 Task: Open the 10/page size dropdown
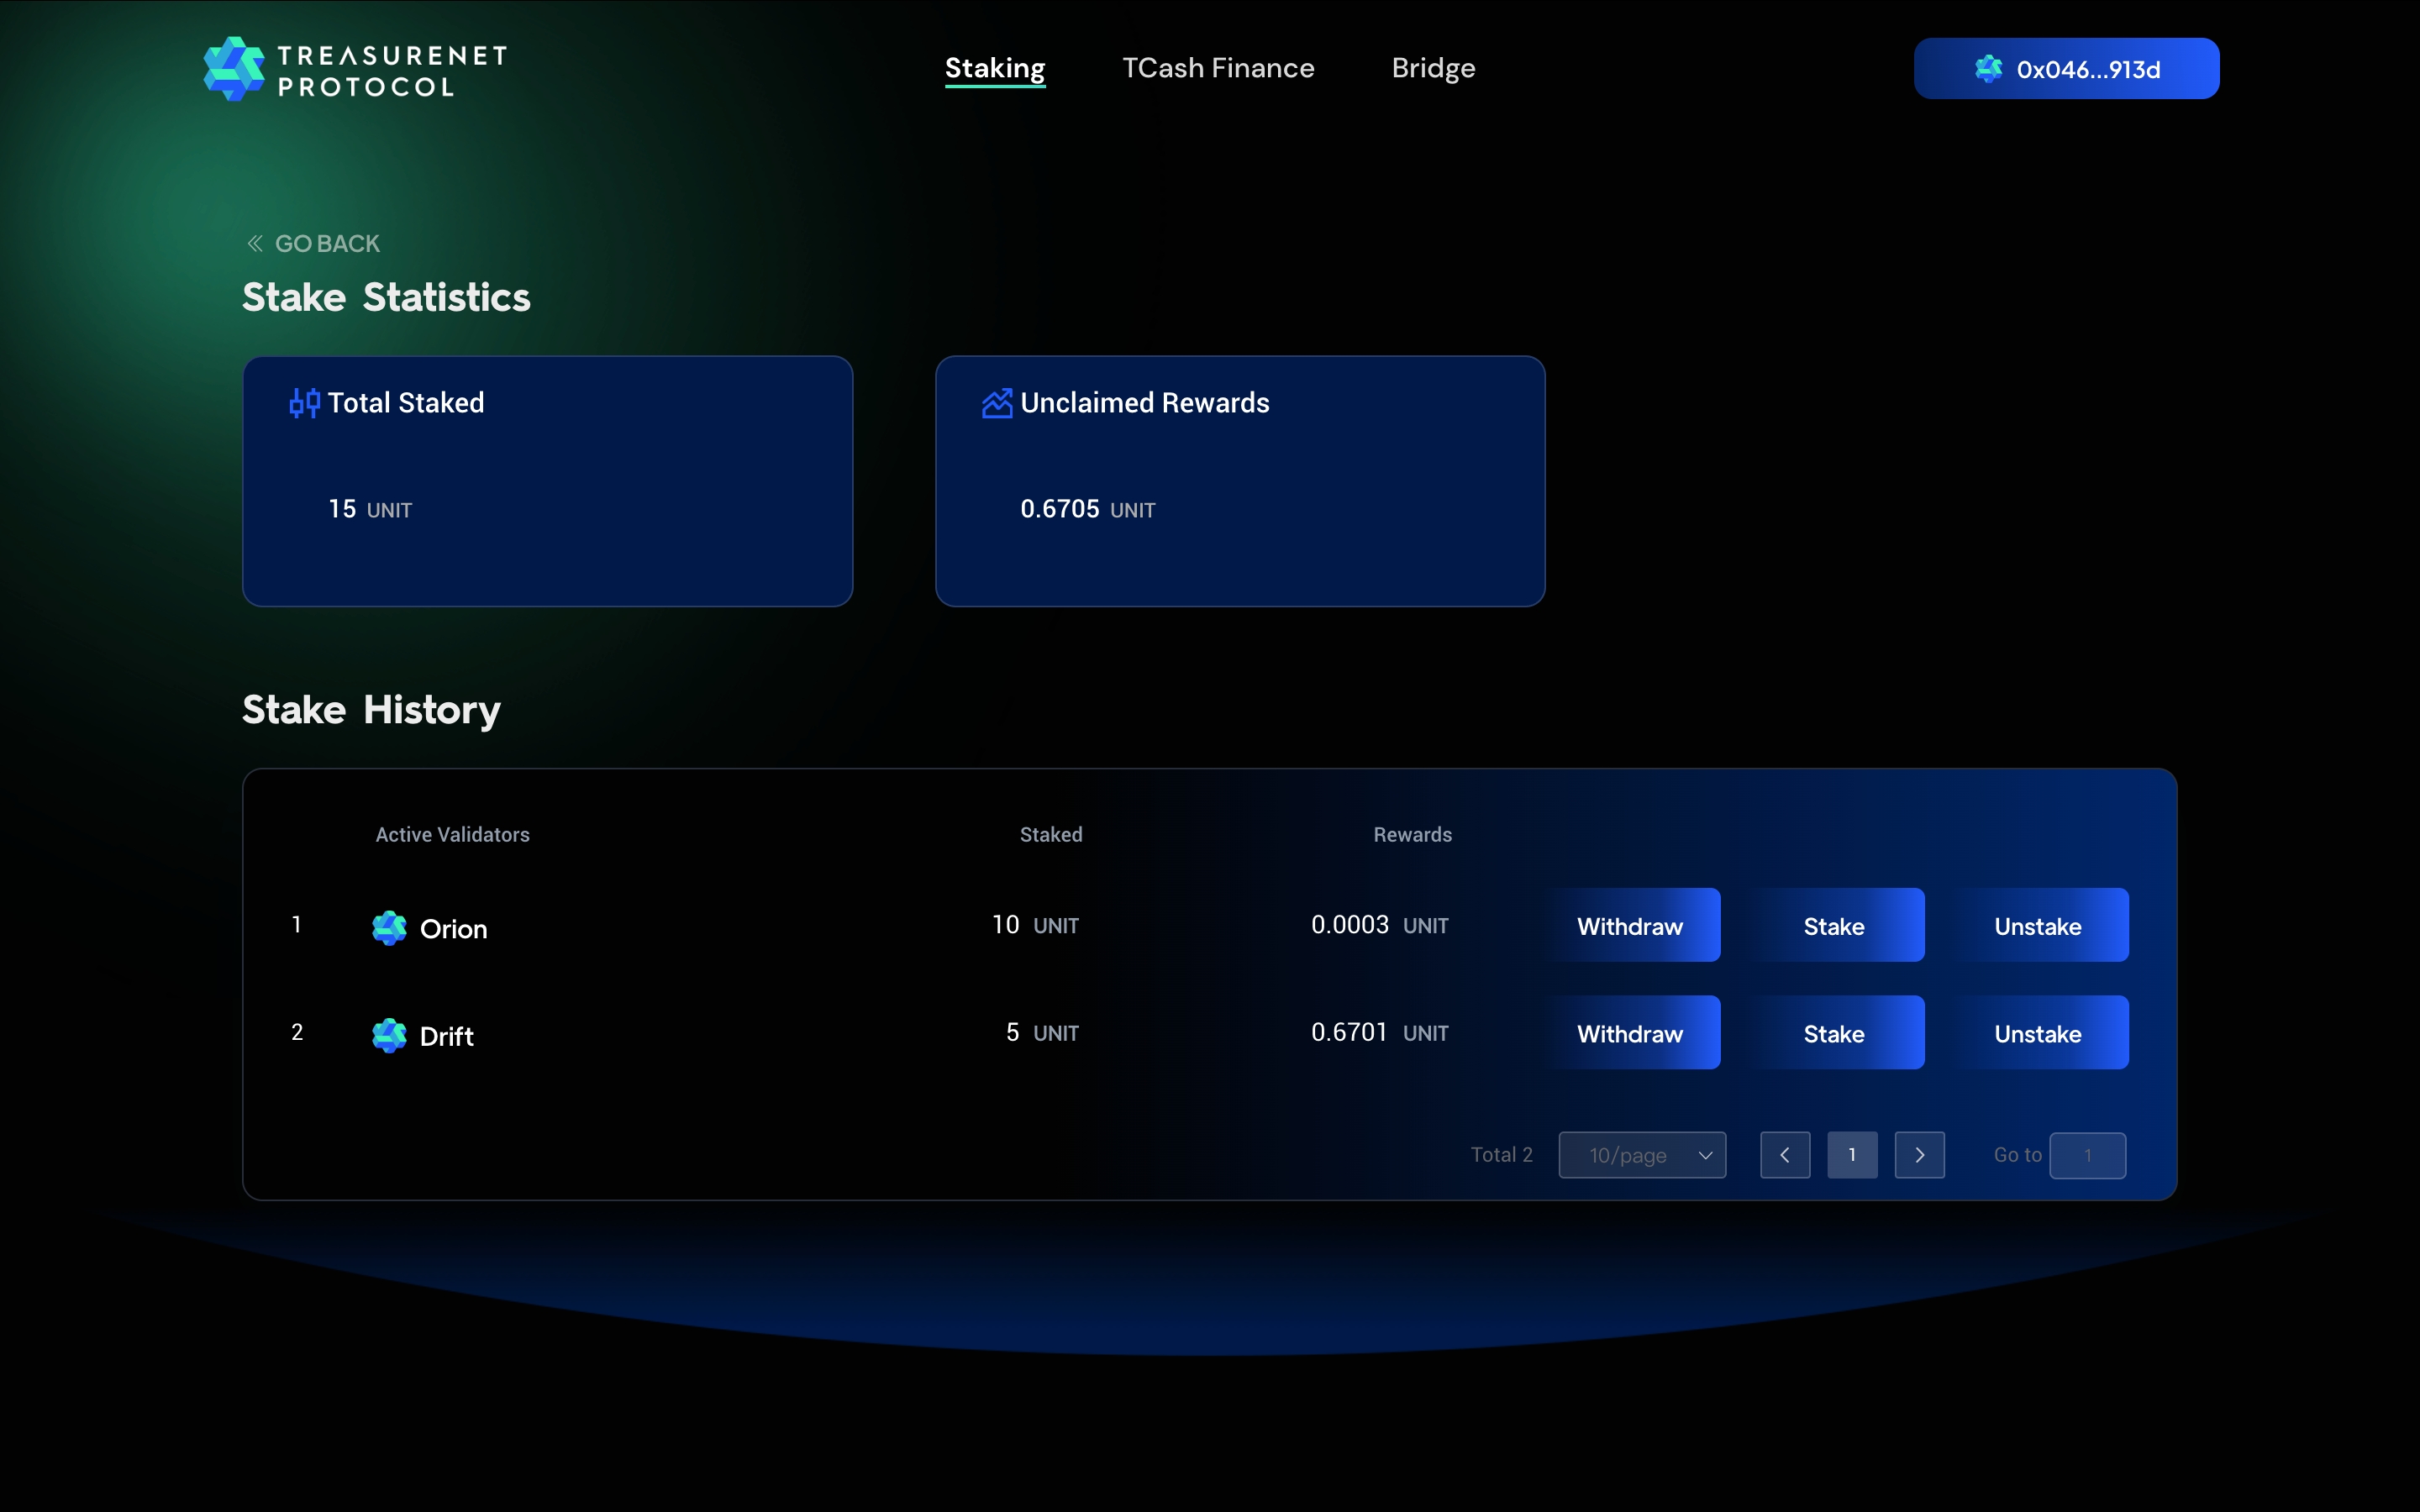tap(1642, 1155)
